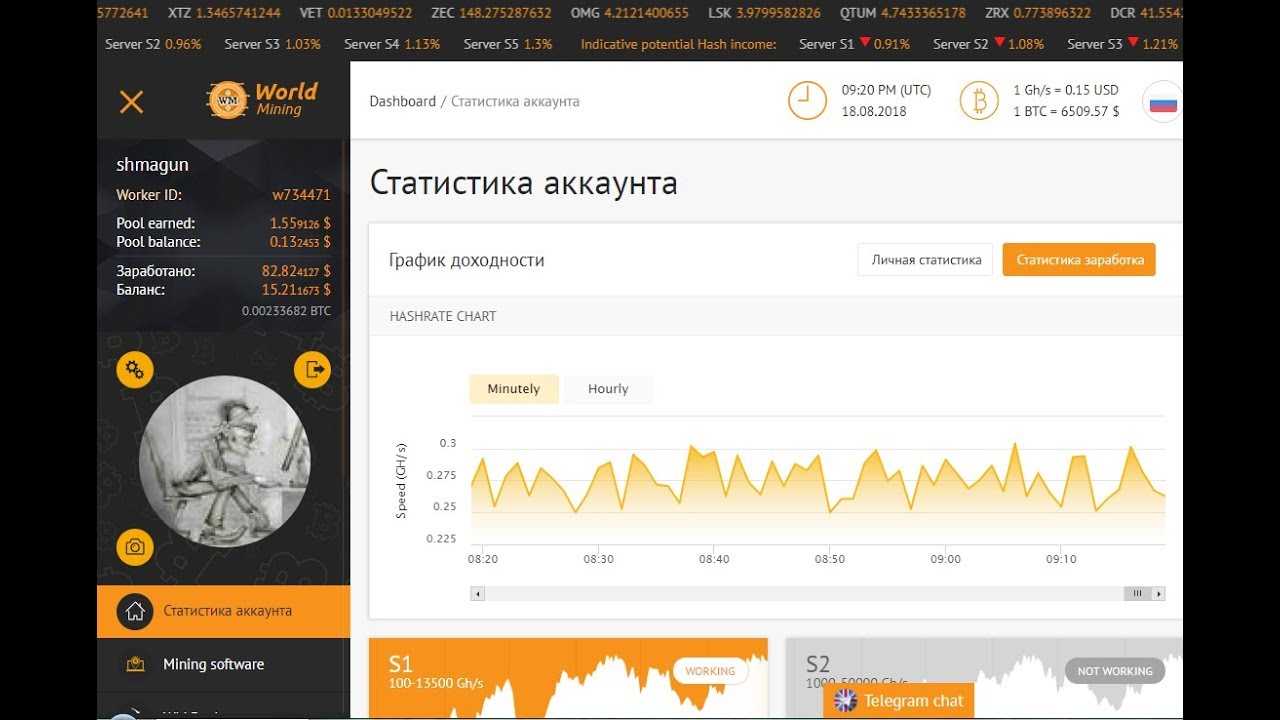Click the 08:40 label on chart axis
The height and width of the screenshot is (720, 1280).
point(714,559)
